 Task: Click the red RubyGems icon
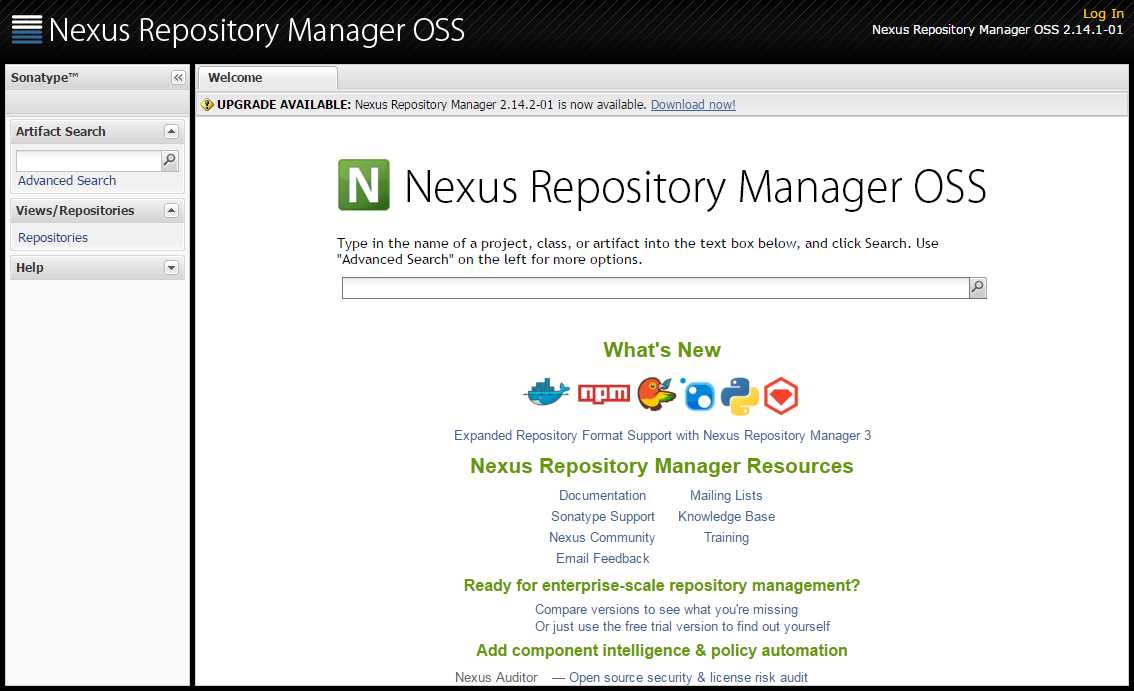781,396
